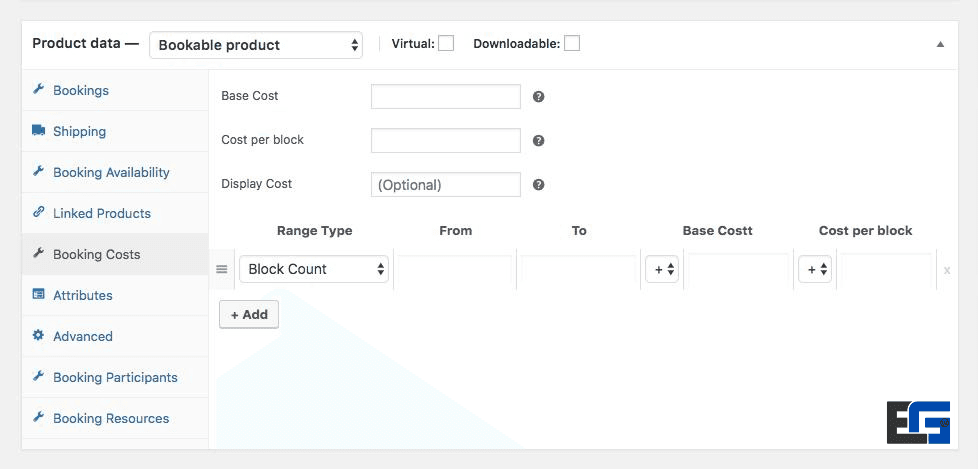Collapse the Product data panel

[940, 45]
